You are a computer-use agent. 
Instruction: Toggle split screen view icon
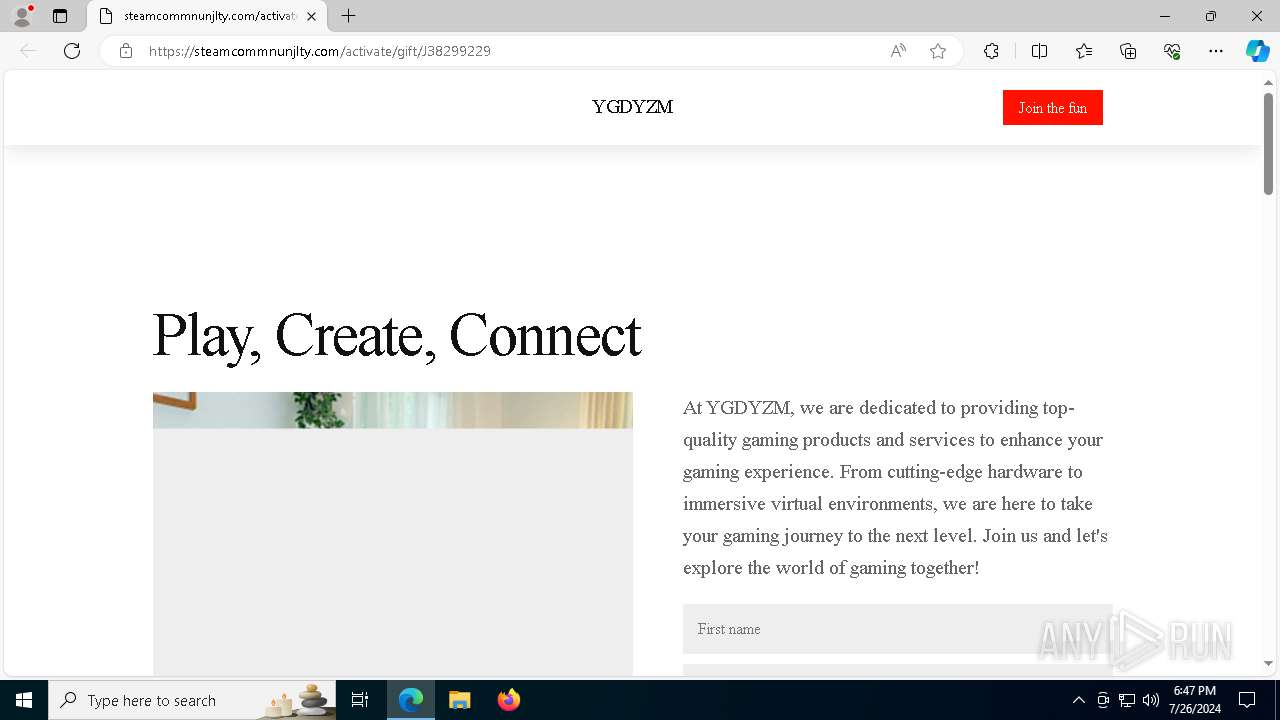click(x=1039, y=51)
